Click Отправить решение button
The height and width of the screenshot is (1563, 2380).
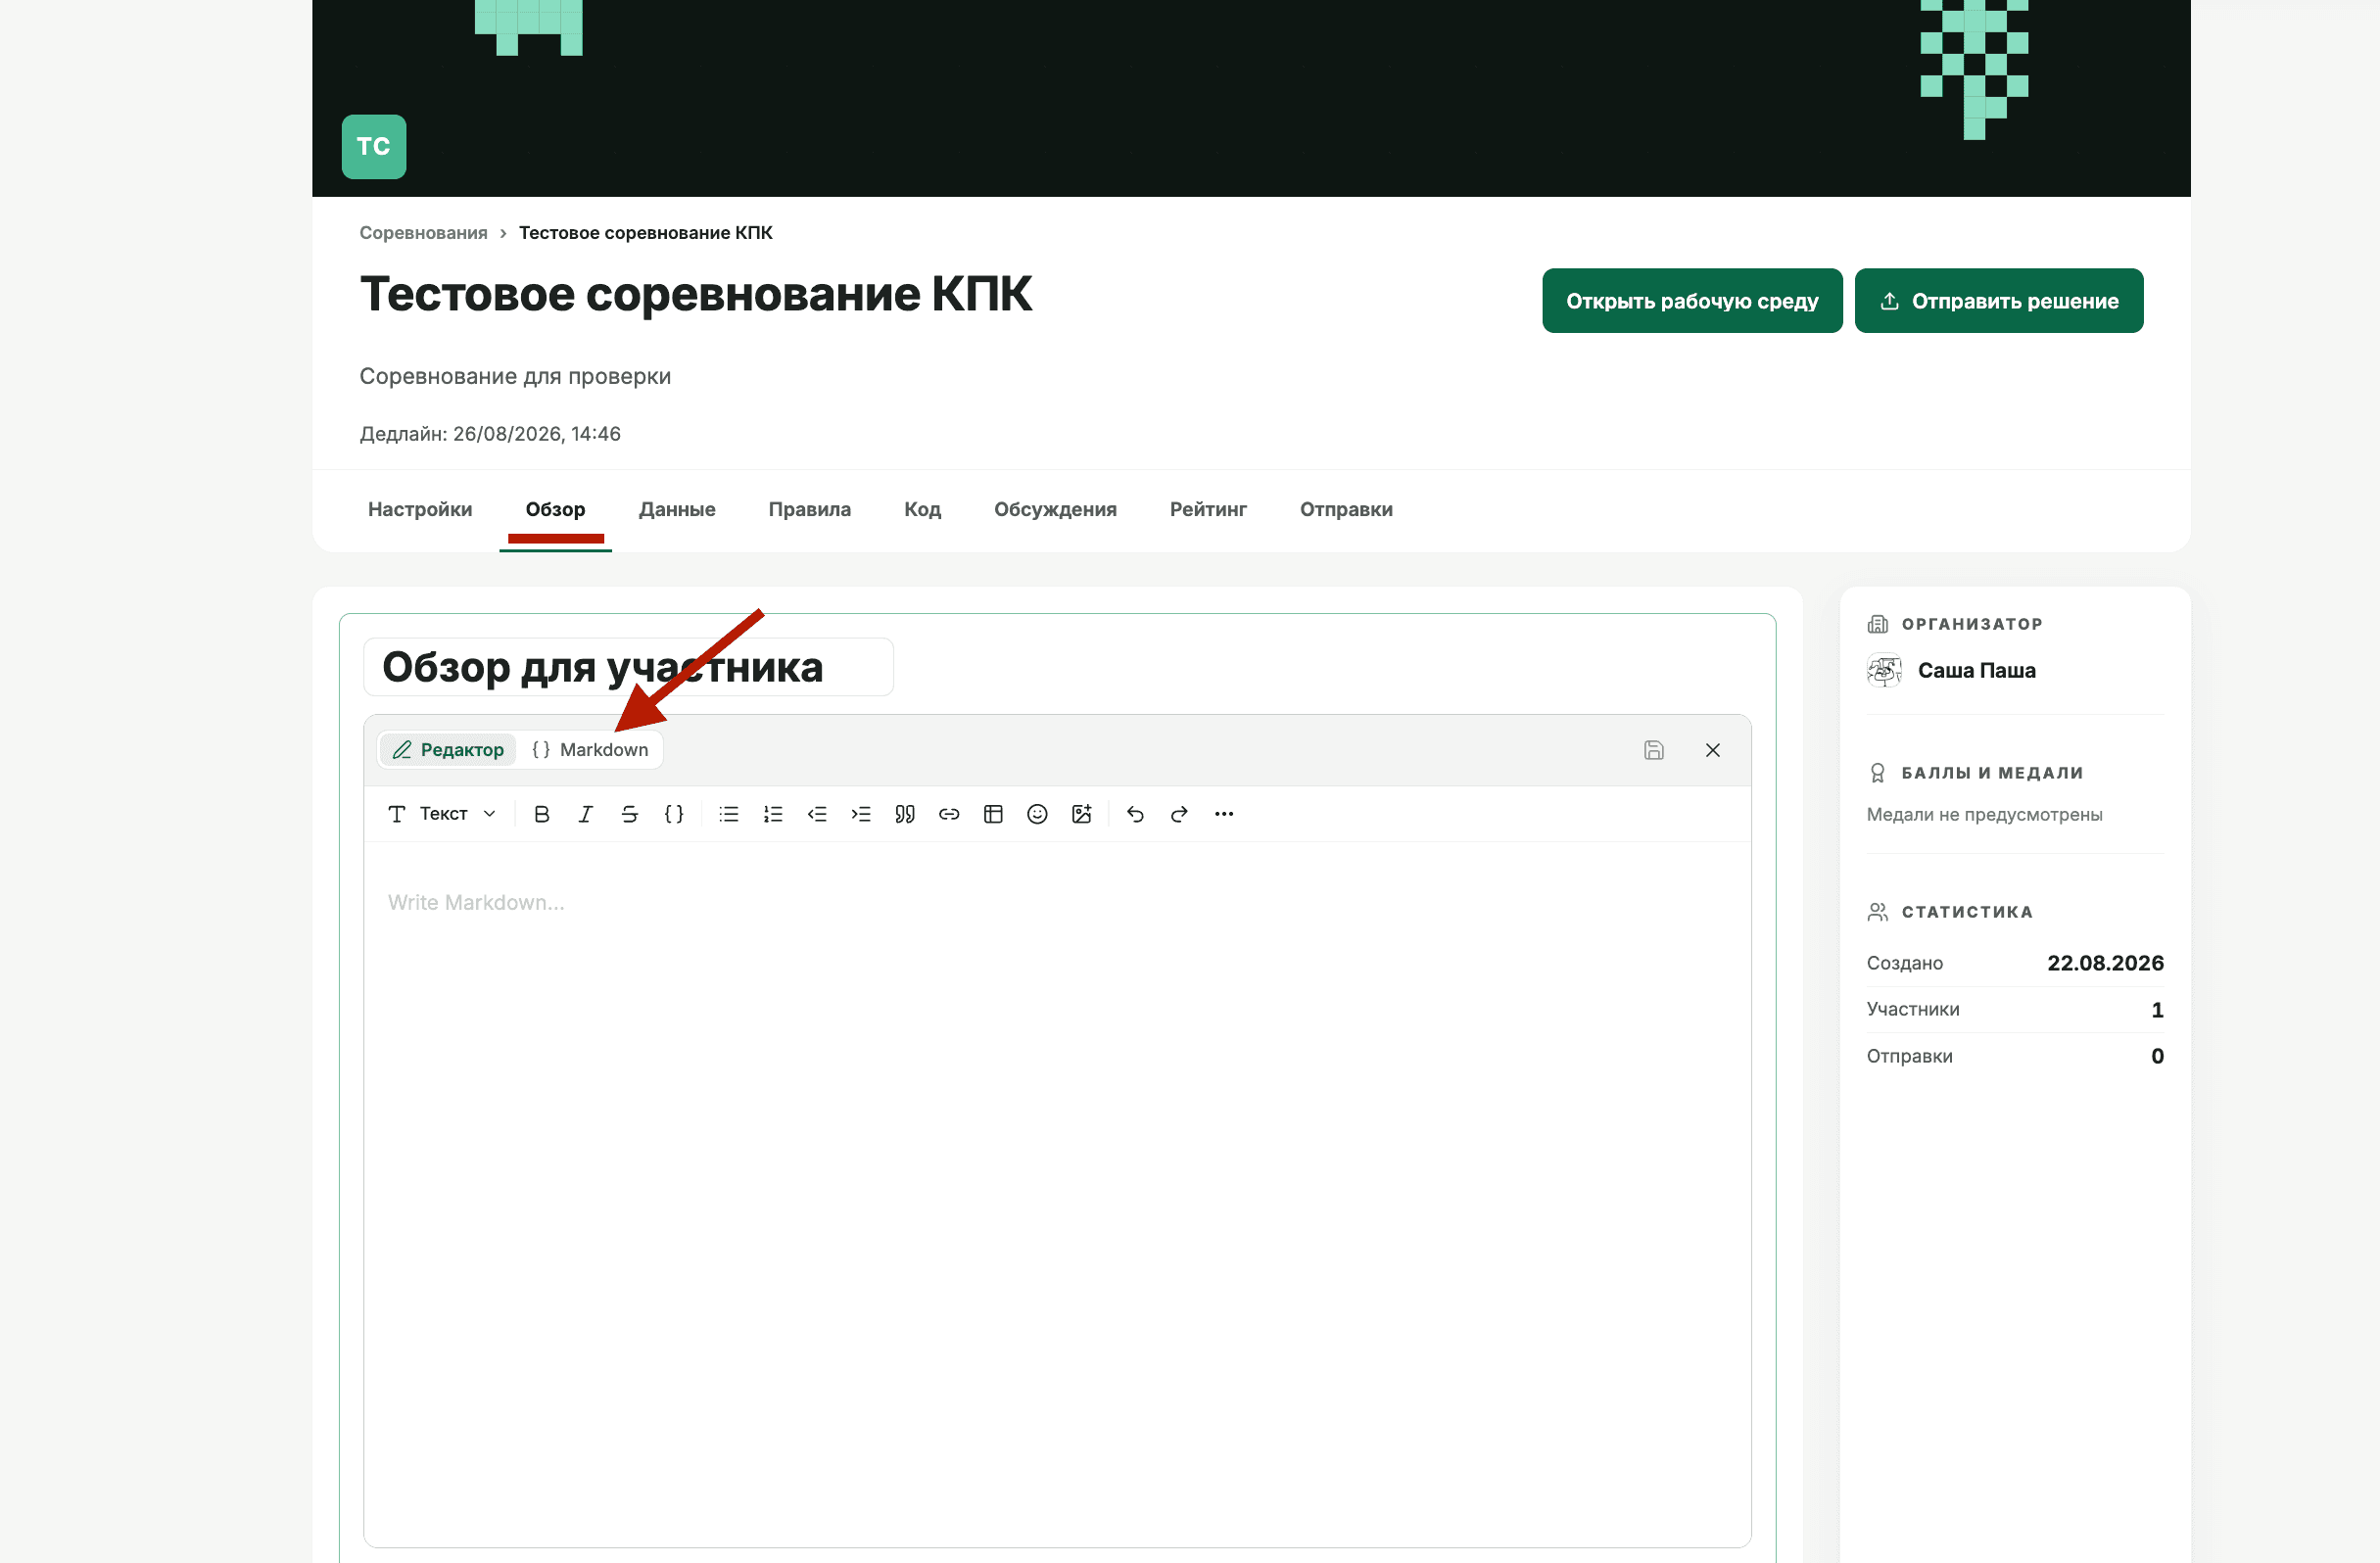tap(1999, 301)
